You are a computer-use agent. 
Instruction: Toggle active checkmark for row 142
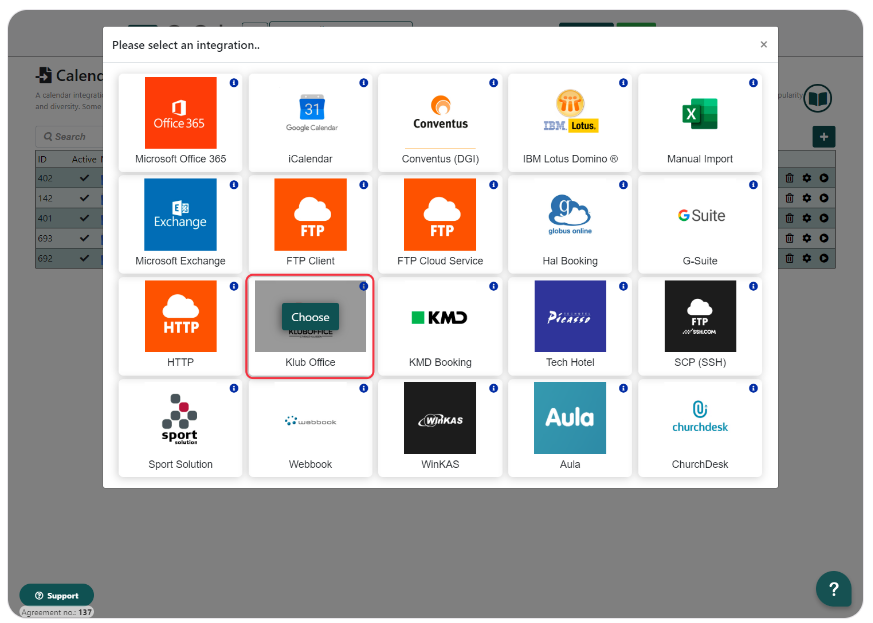click(84, 198)
